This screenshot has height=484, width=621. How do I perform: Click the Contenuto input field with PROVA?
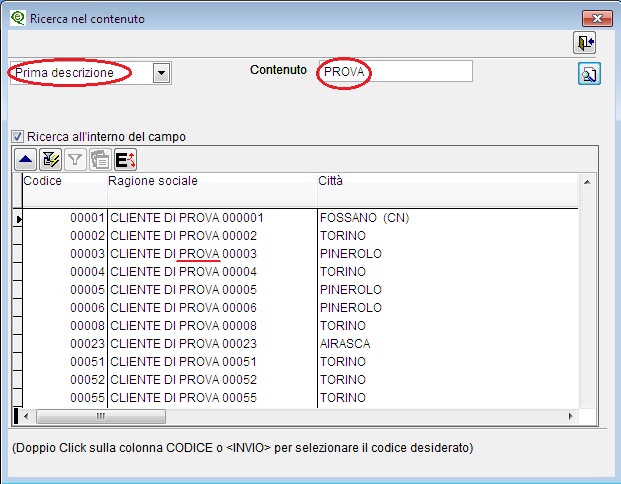(396, 71)
